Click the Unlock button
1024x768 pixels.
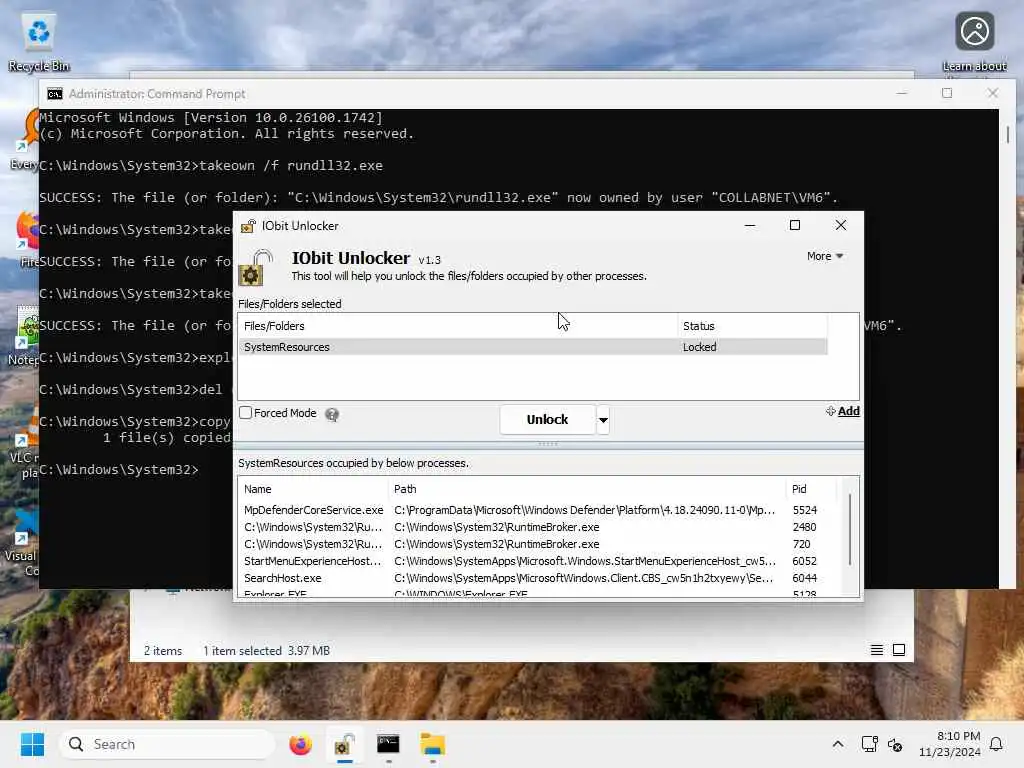point(547,419)
